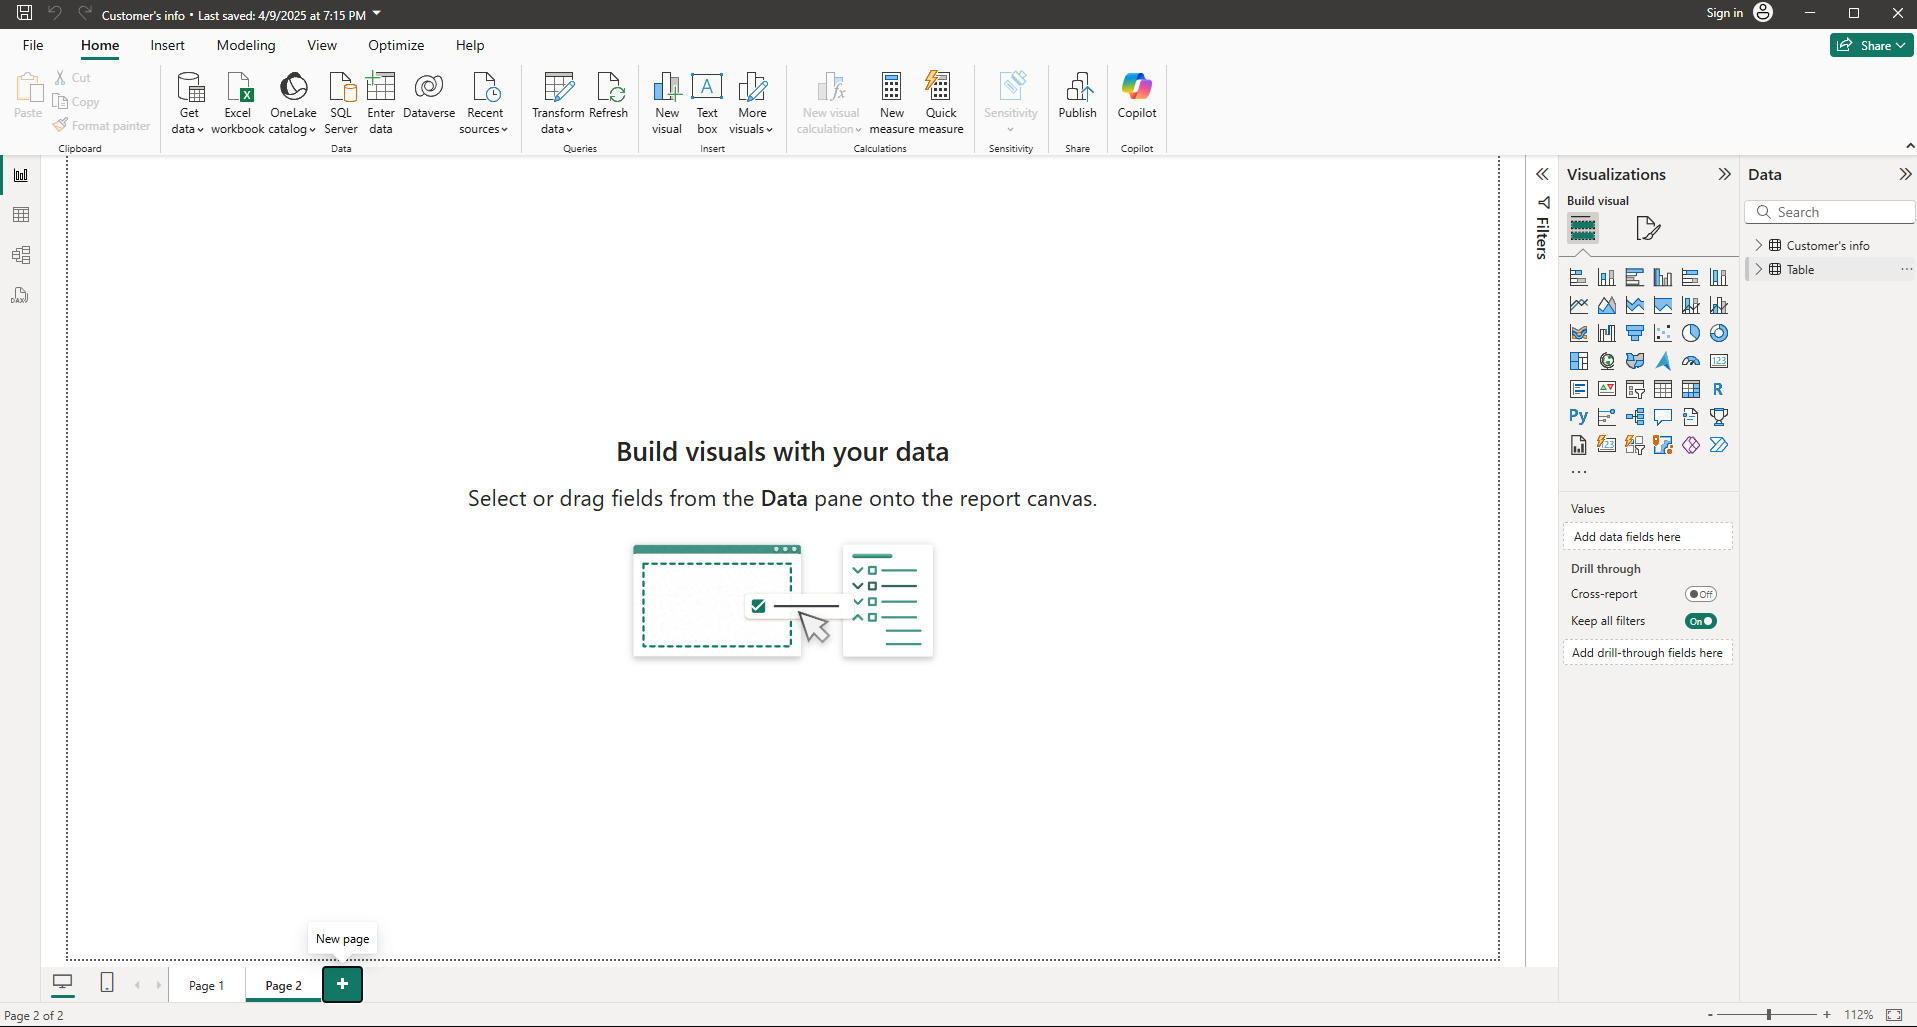Turn off Keep all filters
The image size is (1917, 1027).
1700,621
